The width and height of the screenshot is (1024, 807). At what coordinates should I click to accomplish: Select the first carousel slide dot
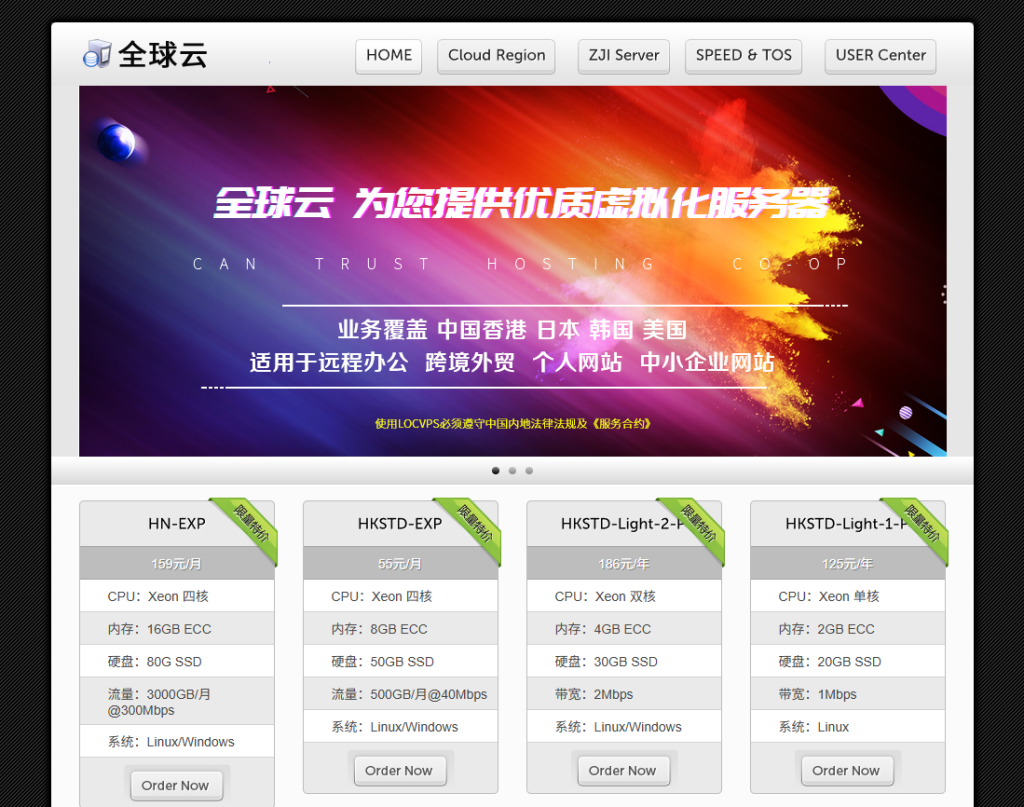coord(496,470)
